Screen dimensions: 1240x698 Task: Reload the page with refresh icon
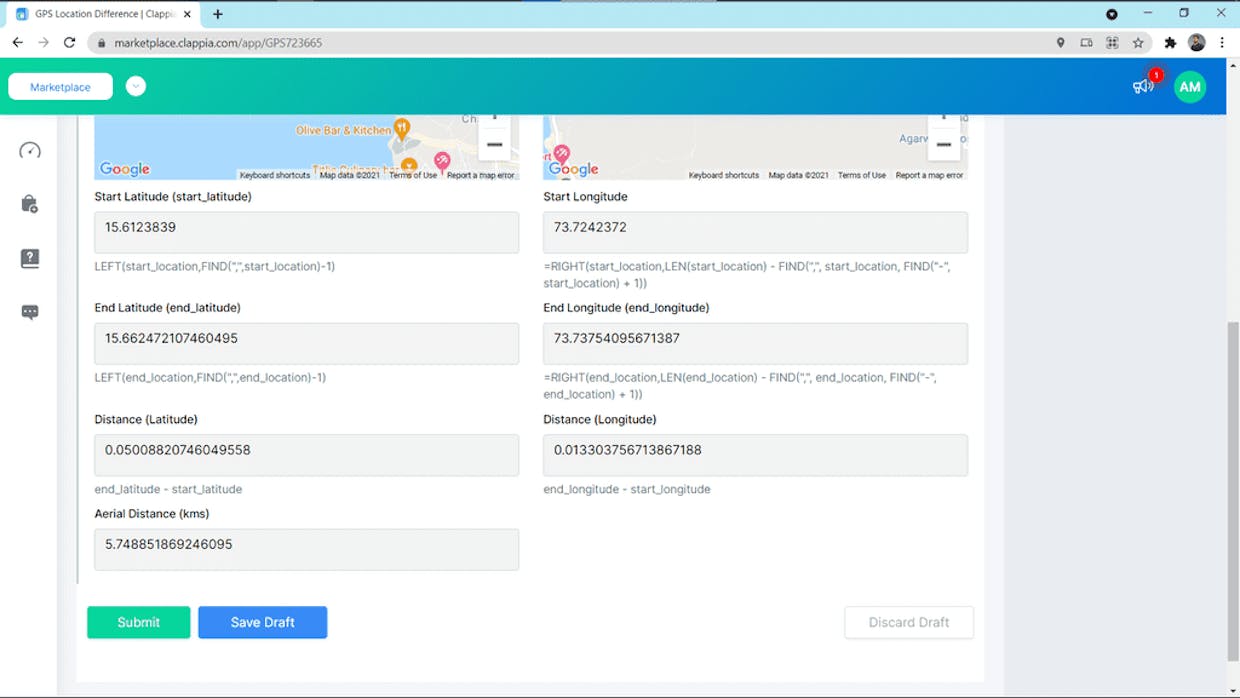69,43
